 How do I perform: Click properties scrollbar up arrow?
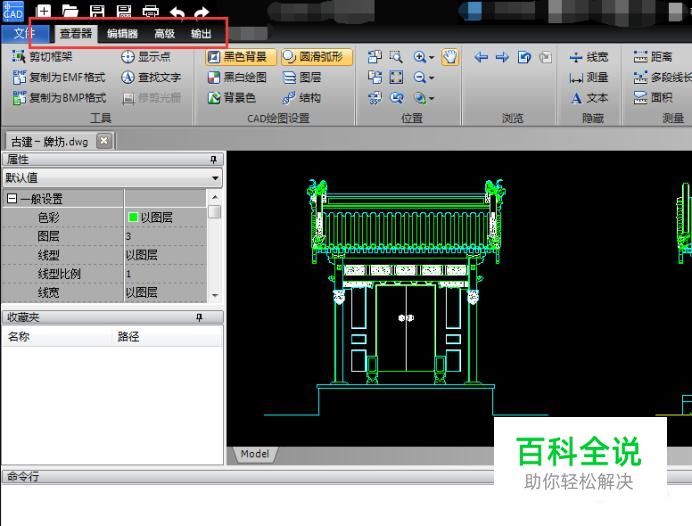coord(215,197)
